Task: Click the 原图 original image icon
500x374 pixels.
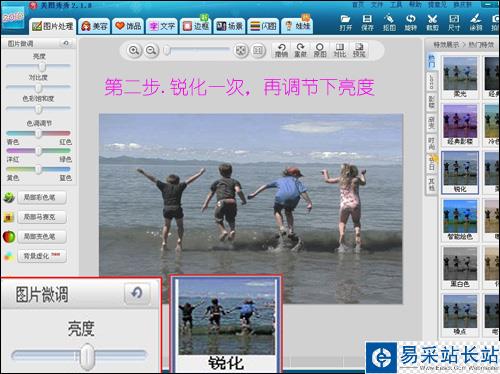Action: tap(320, 50)
